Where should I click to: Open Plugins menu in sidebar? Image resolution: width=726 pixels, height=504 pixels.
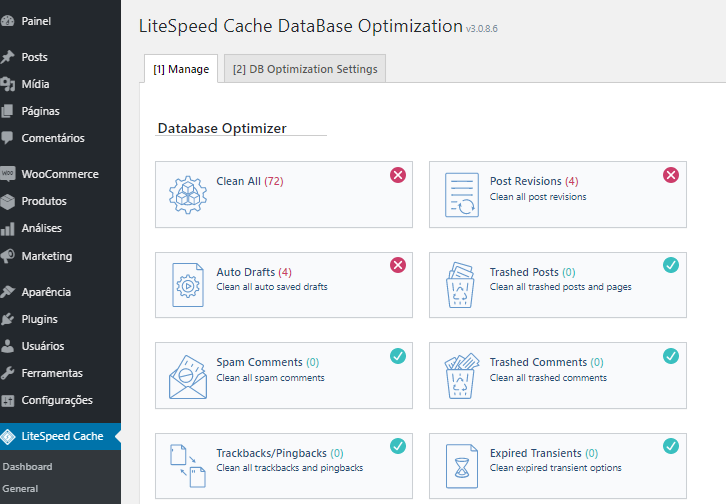[40, 319]
